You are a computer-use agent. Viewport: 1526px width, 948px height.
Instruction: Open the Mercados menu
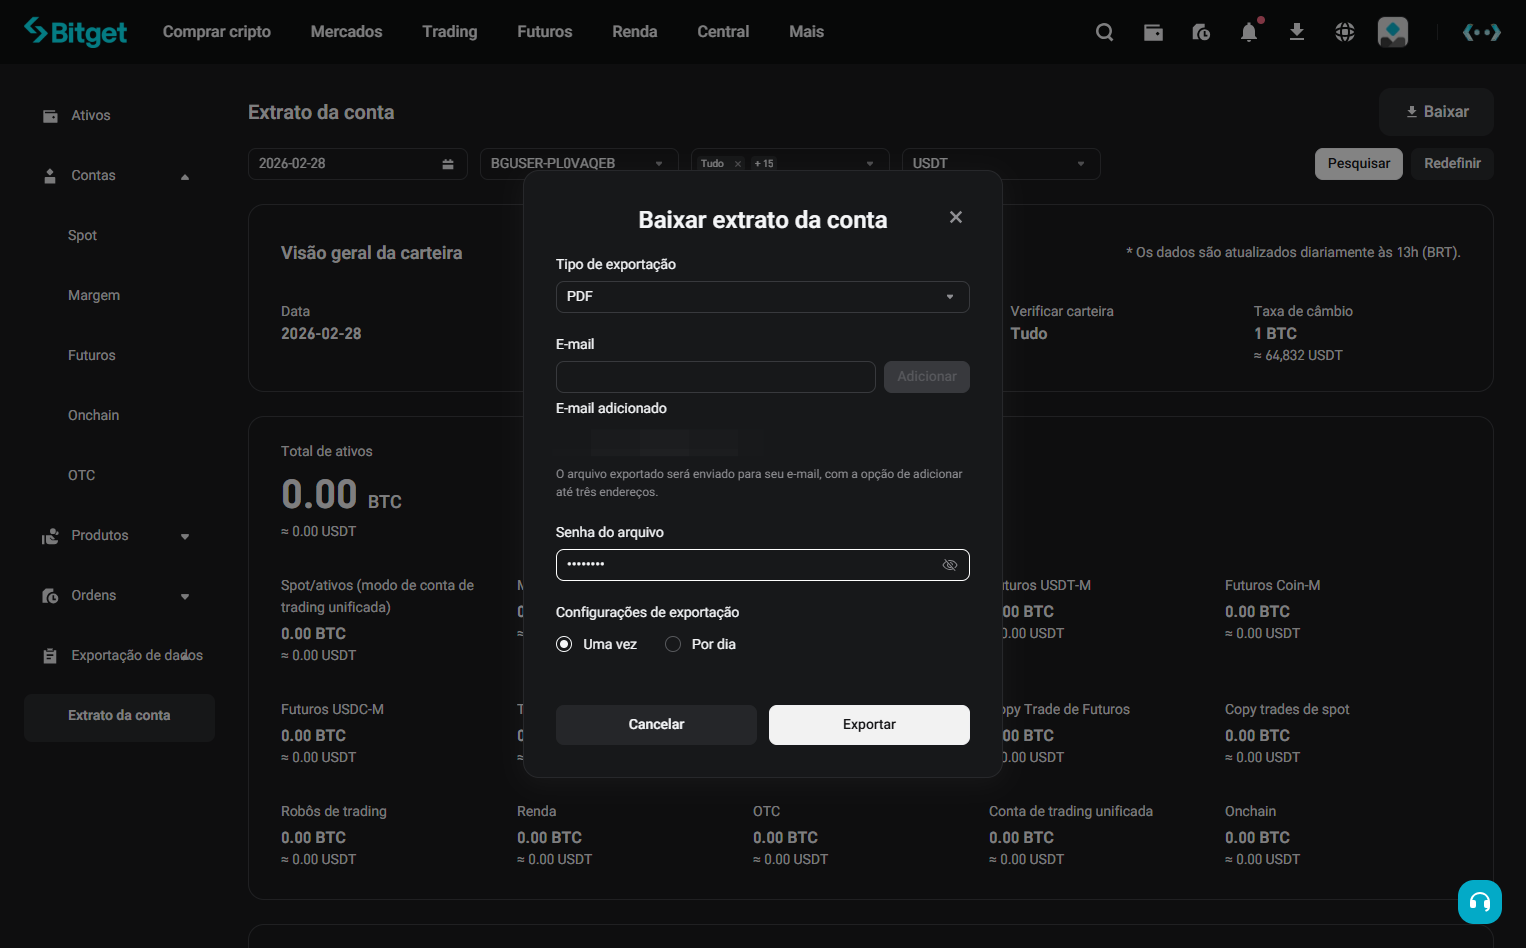tap(346, 32)
